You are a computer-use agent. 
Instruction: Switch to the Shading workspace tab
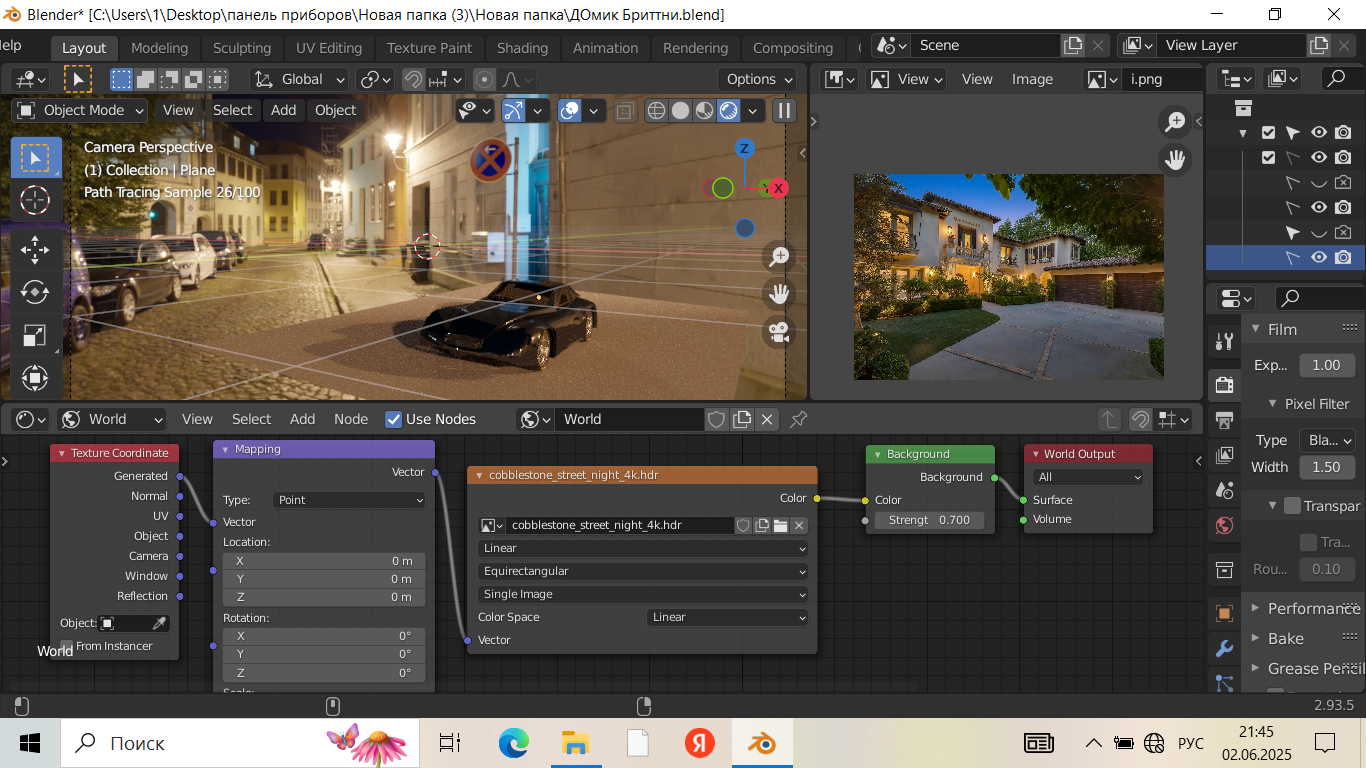(522, 48)
